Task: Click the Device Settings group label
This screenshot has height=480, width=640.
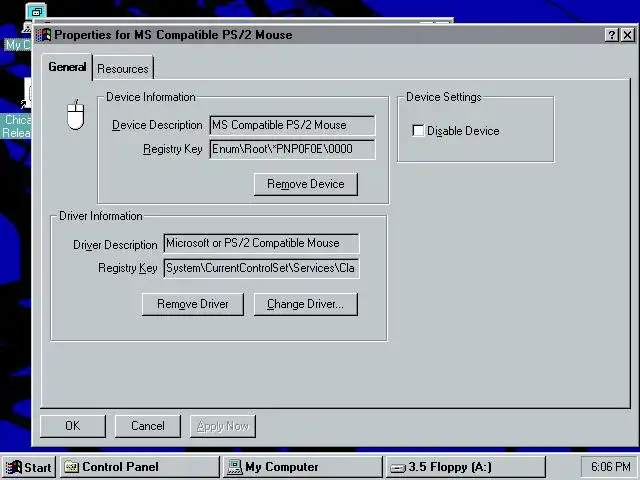Action: coord(444,97)
